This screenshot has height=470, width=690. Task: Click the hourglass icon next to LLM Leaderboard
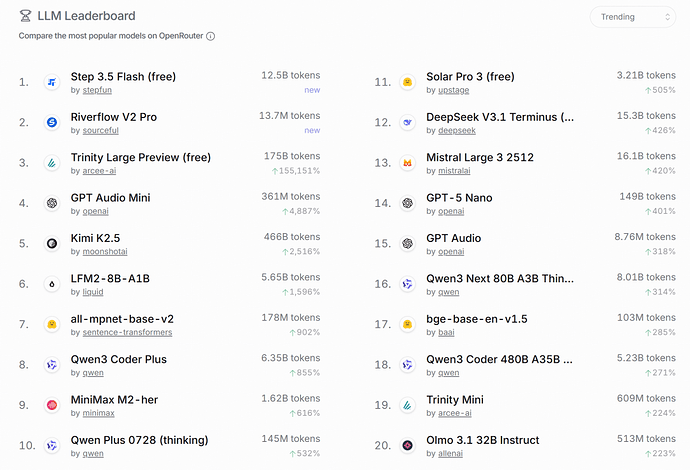click(x=25, y=17)
